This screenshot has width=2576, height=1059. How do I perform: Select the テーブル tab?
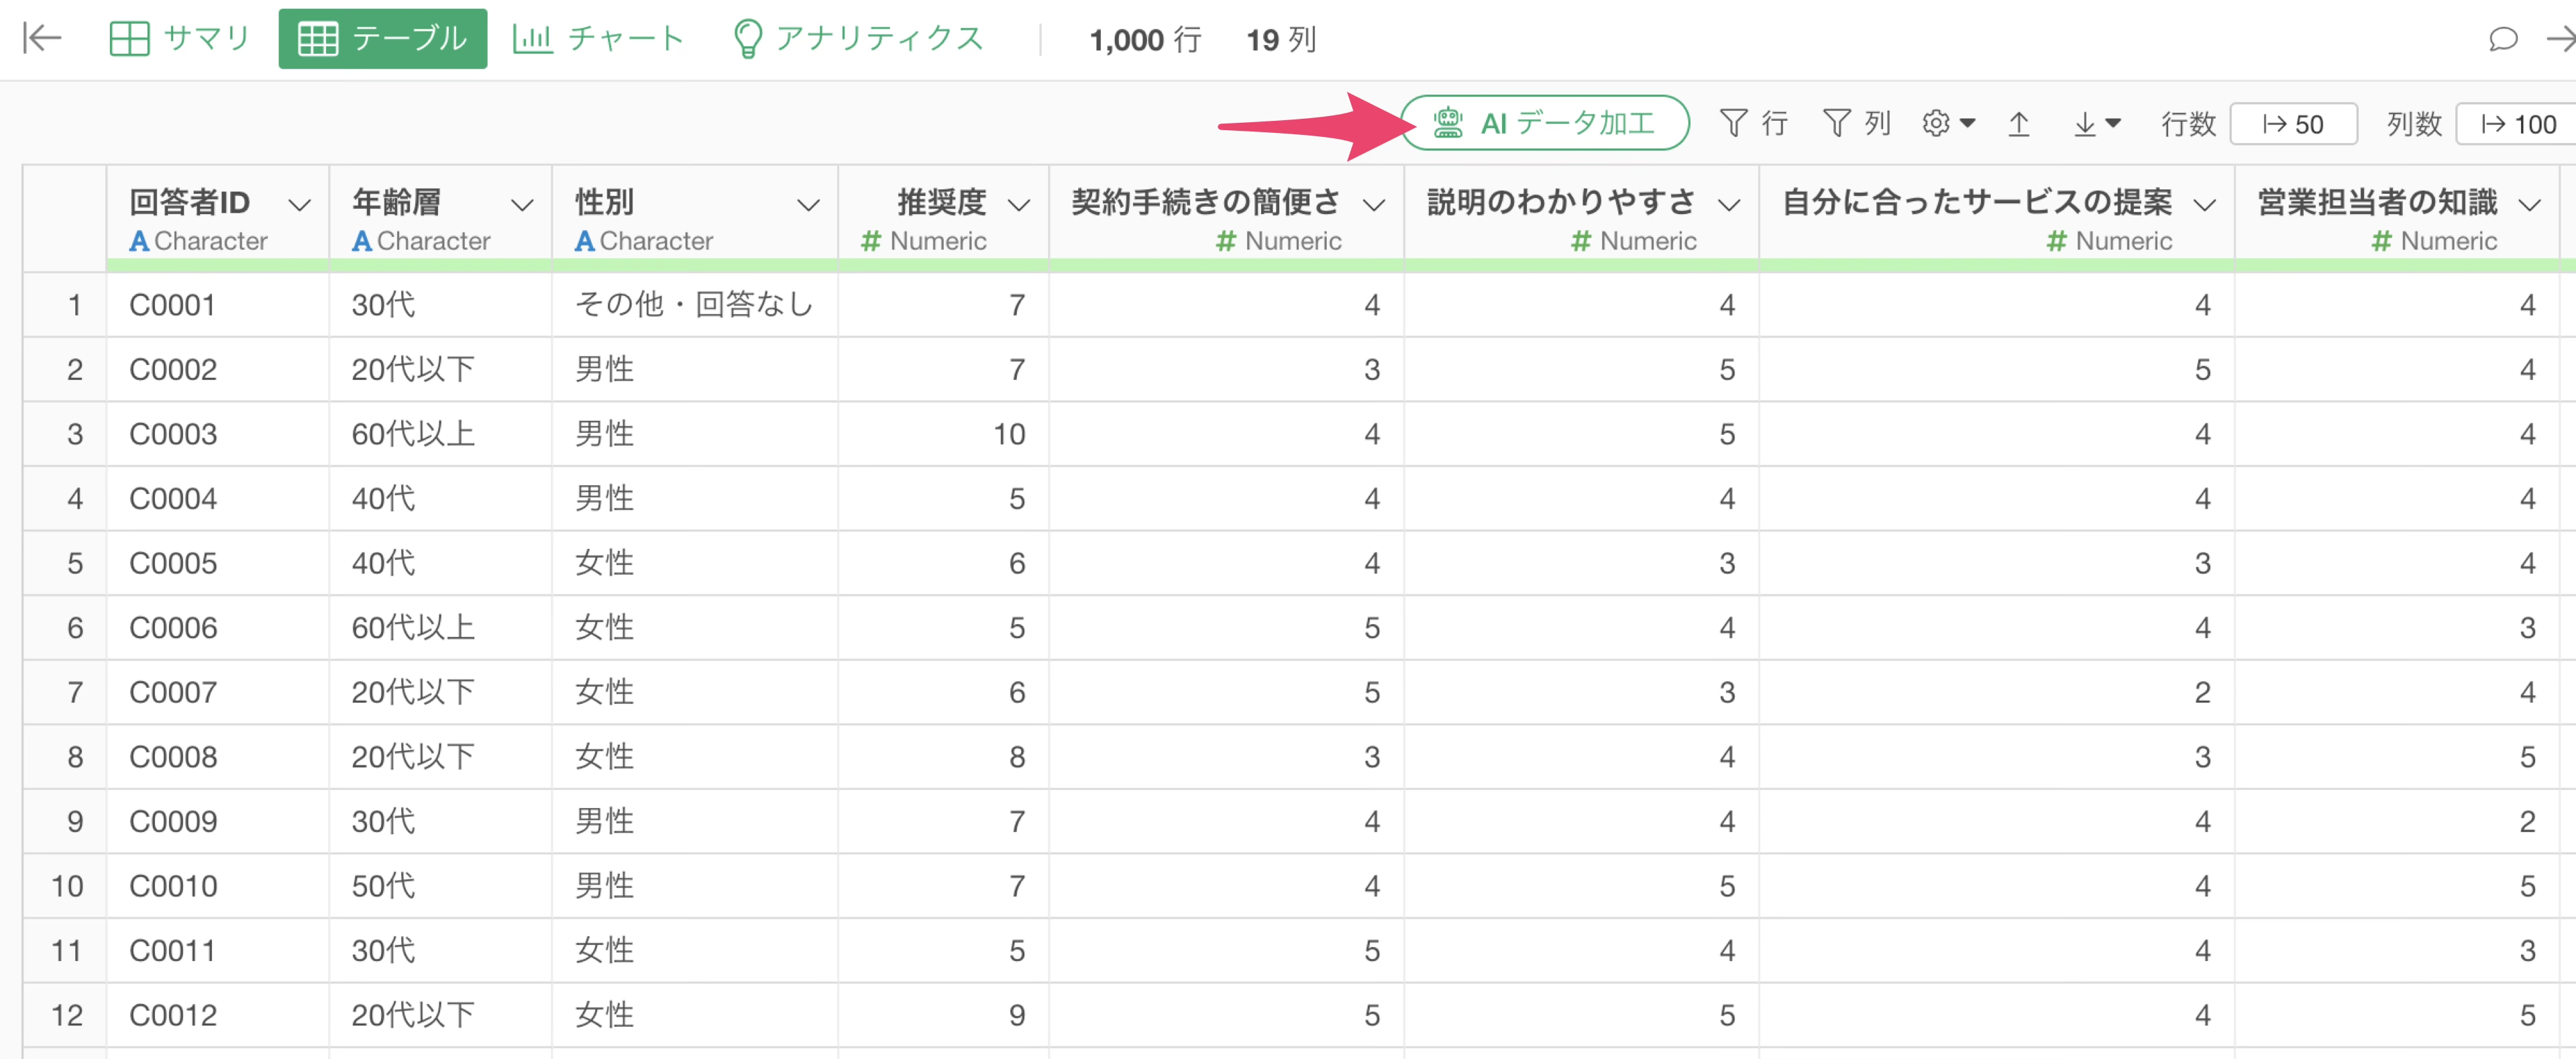[383, 38]
